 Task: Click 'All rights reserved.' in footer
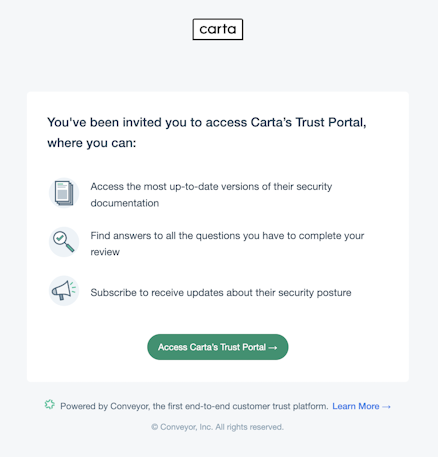(x=249, y=427)
